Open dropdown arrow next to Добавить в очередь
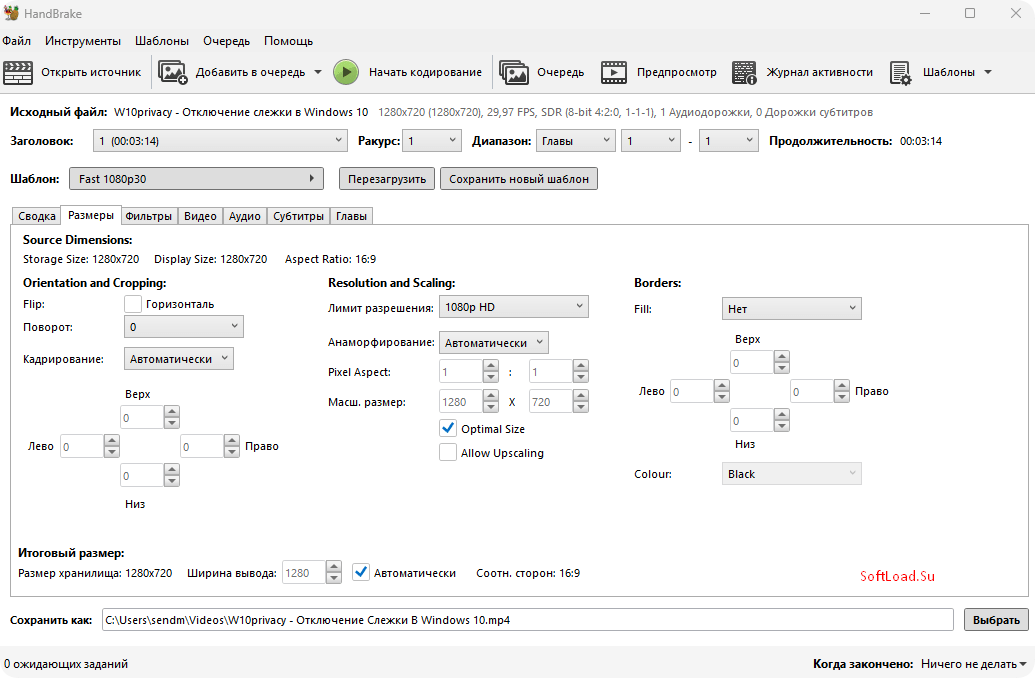Screen dimensions: 1035x678 [x=317, y=72]
